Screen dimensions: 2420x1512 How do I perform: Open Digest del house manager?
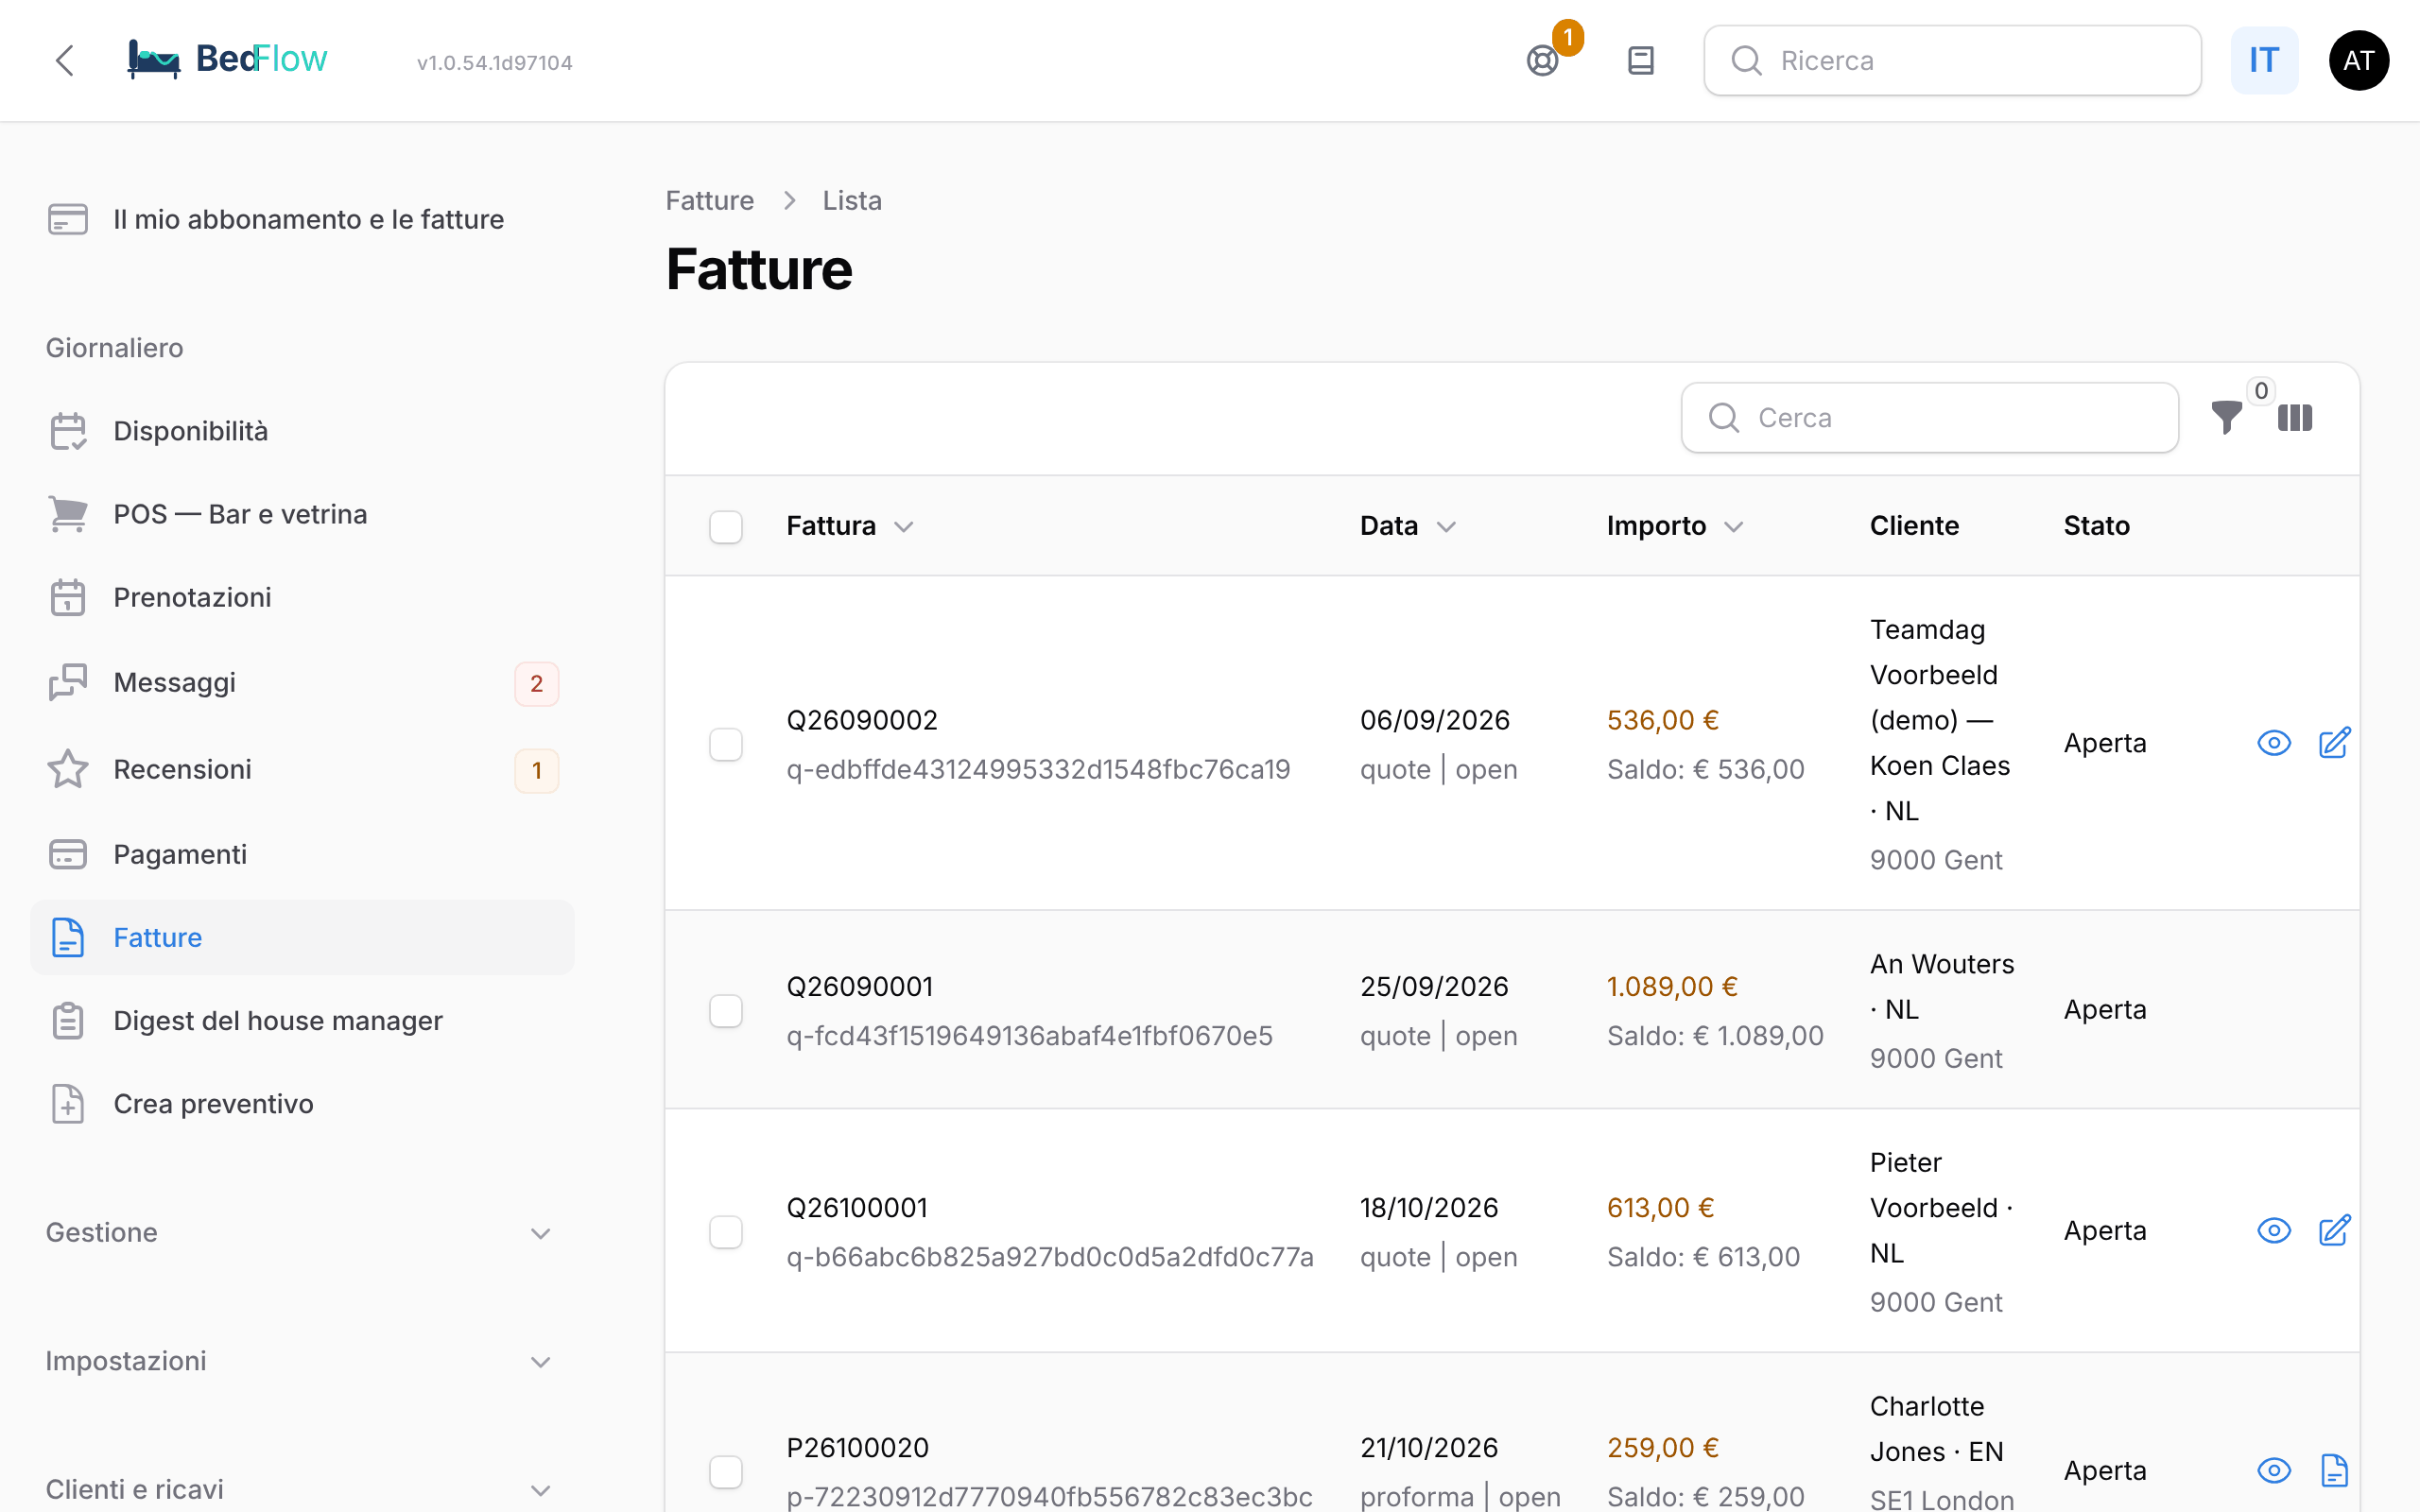302,1021
